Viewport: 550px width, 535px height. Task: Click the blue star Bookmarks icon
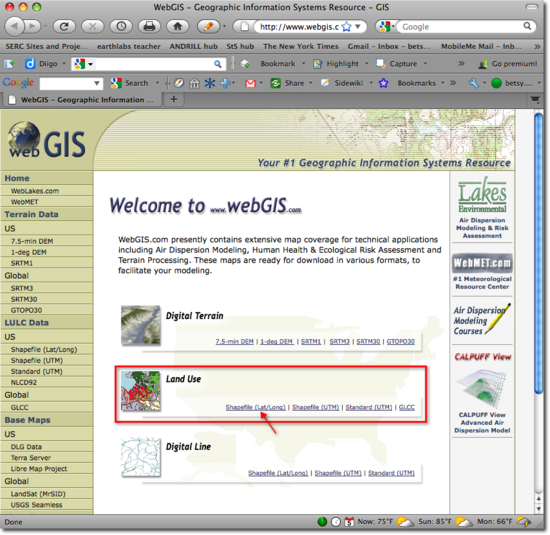click(383, 83)
